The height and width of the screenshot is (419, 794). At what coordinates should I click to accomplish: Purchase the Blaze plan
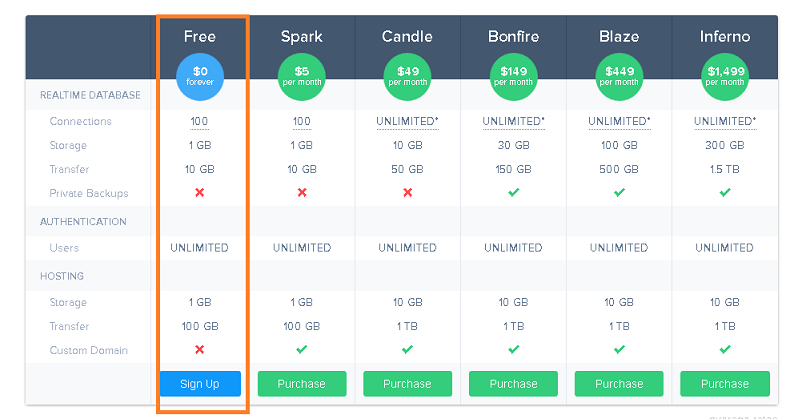[x=619, y=384]
